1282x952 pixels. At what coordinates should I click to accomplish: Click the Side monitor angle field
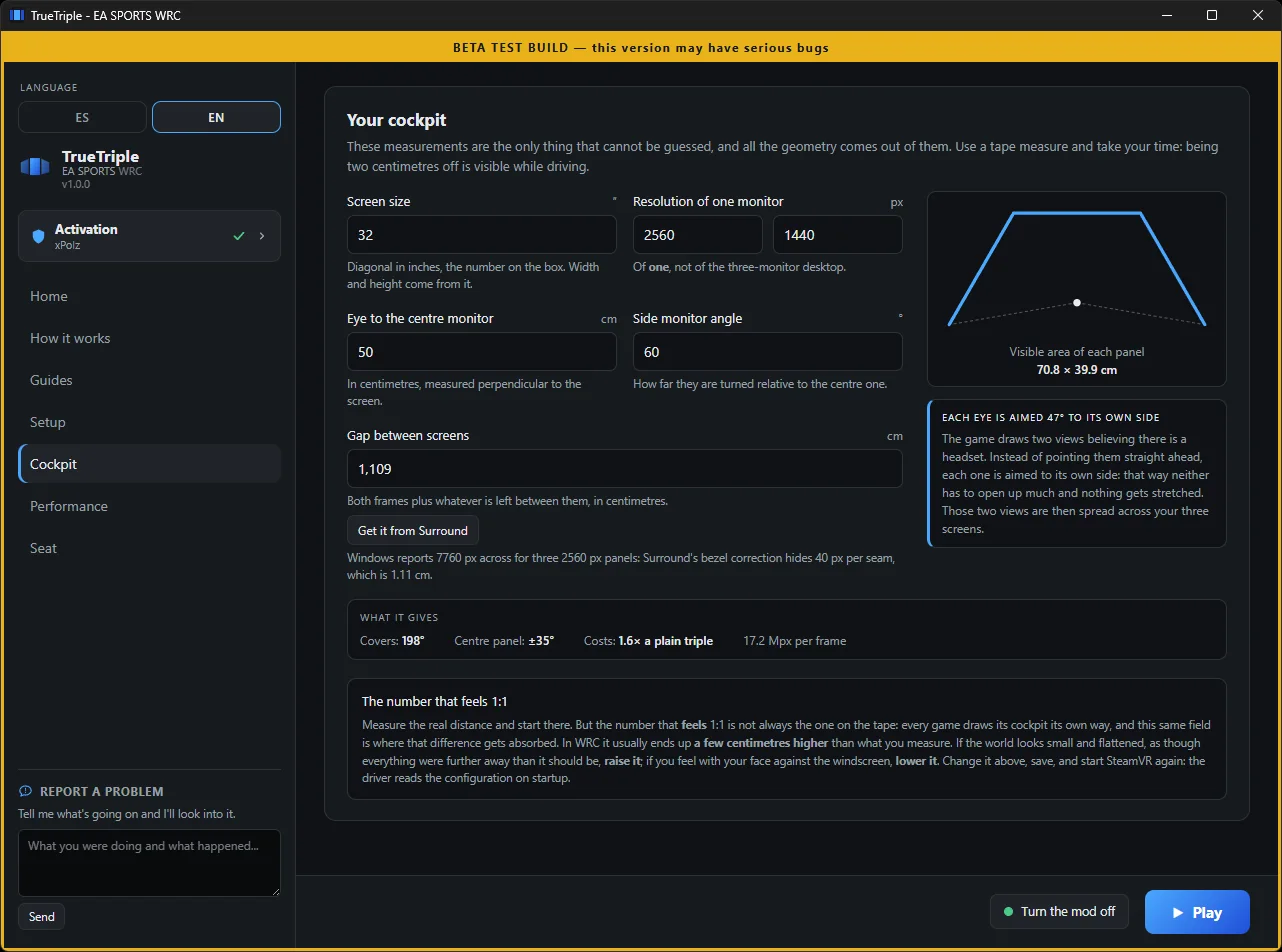pyautogui.click(x=768, y=352)
